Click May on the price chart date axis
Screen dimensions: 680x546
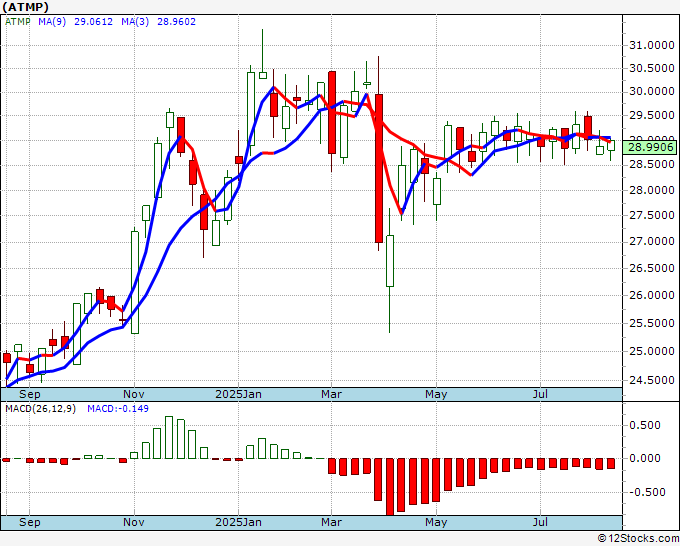436,394
